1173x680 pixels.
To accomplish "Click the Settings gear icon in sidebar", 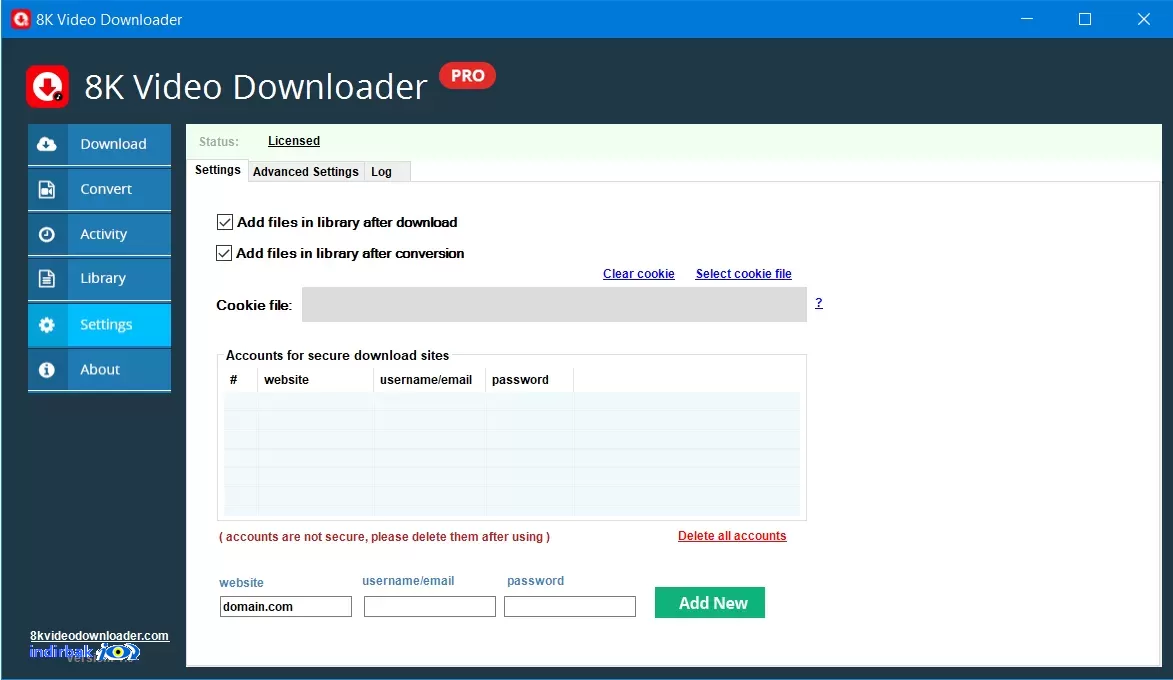I will tap(47, 325).
